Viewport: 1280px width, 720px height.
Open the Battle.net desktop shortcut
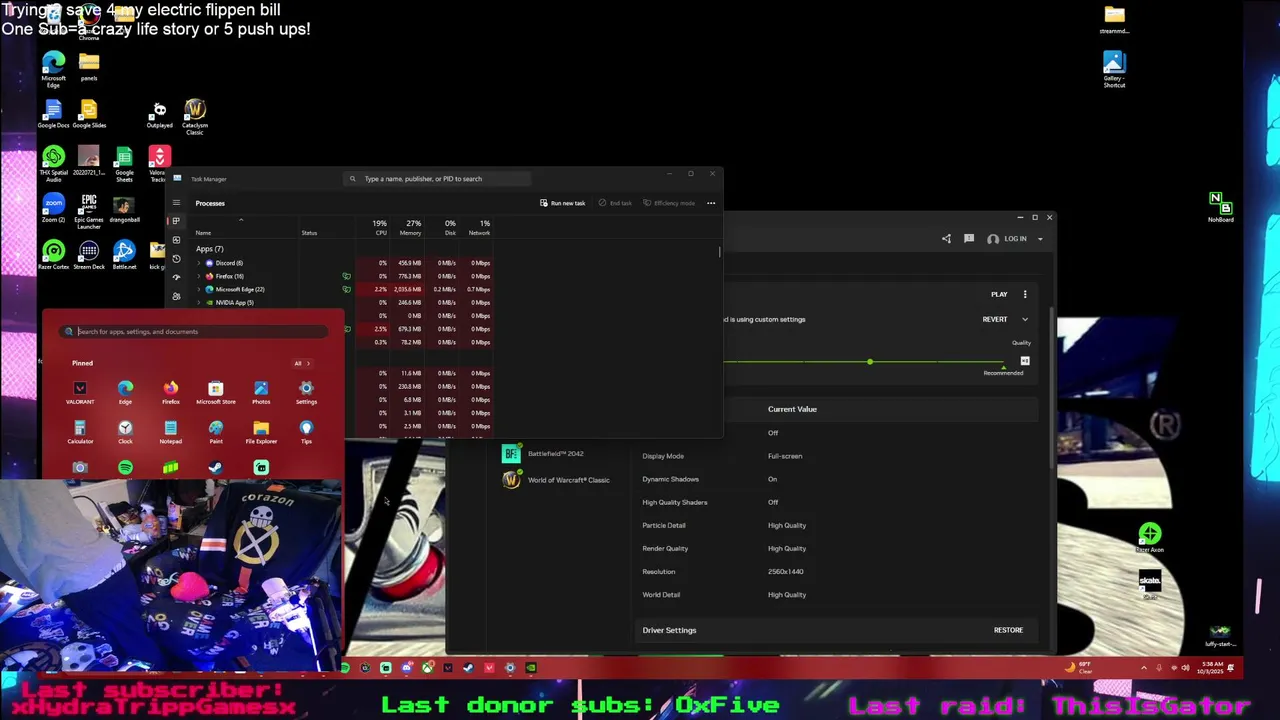point(124,255)
